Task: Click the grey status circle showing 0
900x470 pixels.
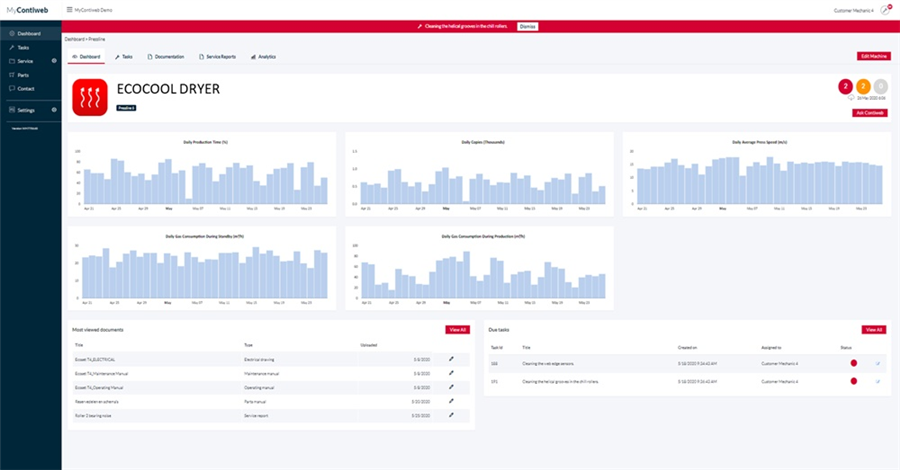Action: 880,87
